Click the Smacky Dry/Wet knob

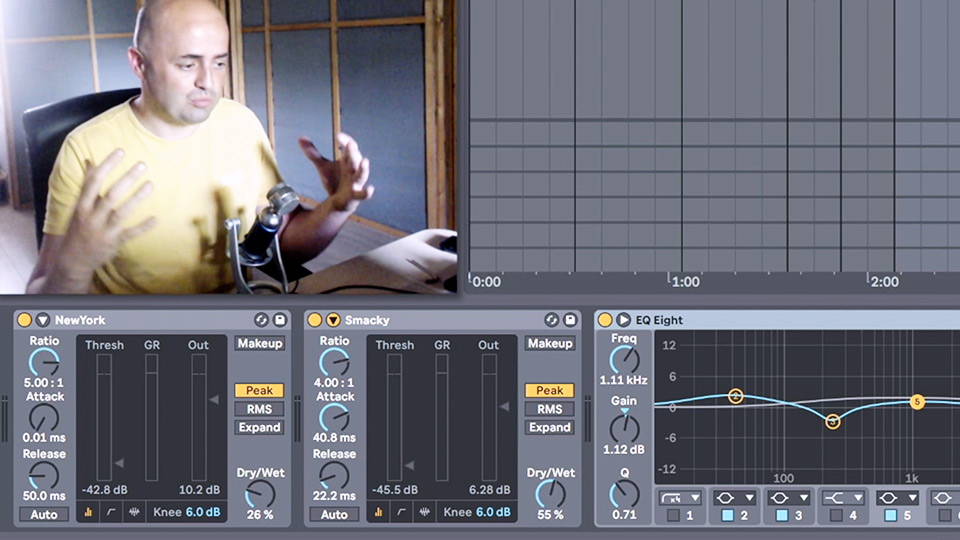point(550,494)
